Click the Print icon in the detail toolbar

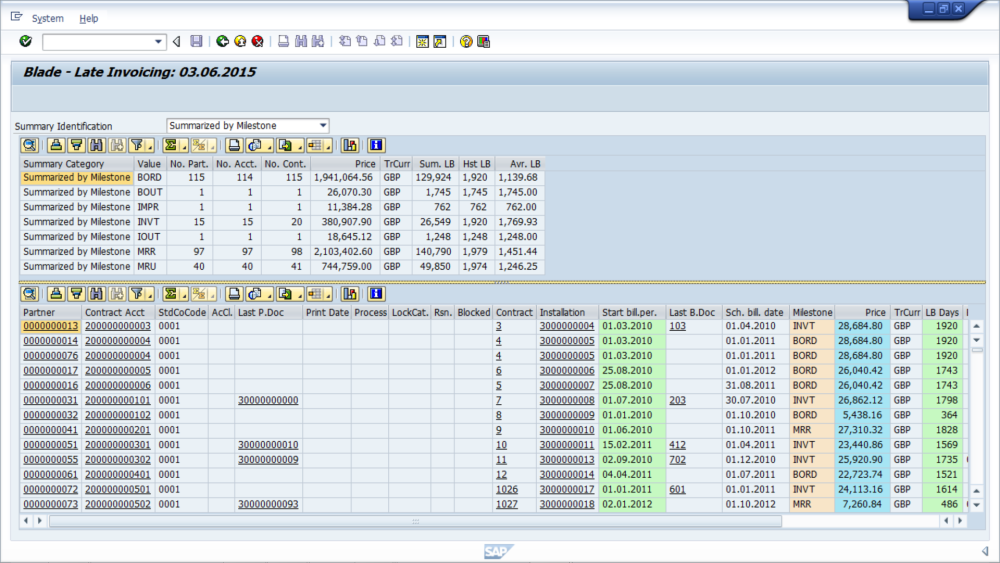click(234, 294)
